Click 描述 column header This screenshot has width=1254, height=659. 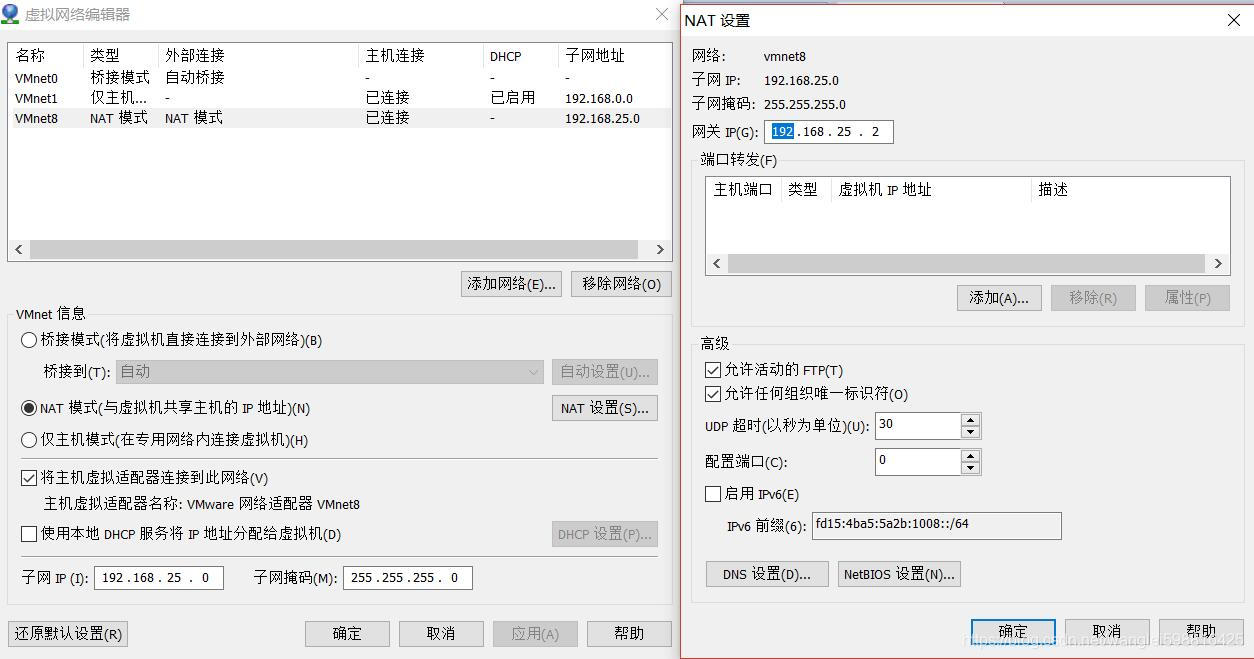1053,190
